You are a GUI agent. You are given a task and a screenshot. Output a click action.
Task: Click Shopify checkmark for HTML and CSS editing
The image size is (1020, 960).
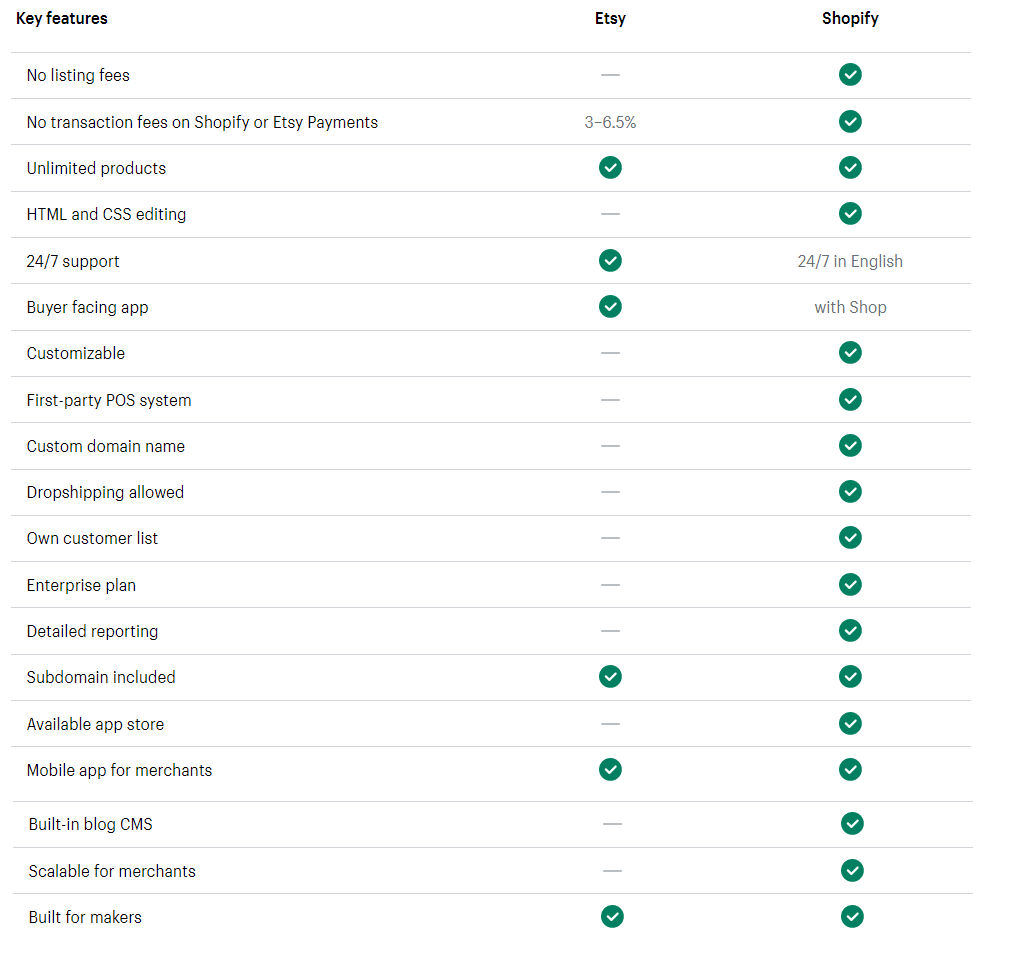pyautogui.click(x=850, y=213)
